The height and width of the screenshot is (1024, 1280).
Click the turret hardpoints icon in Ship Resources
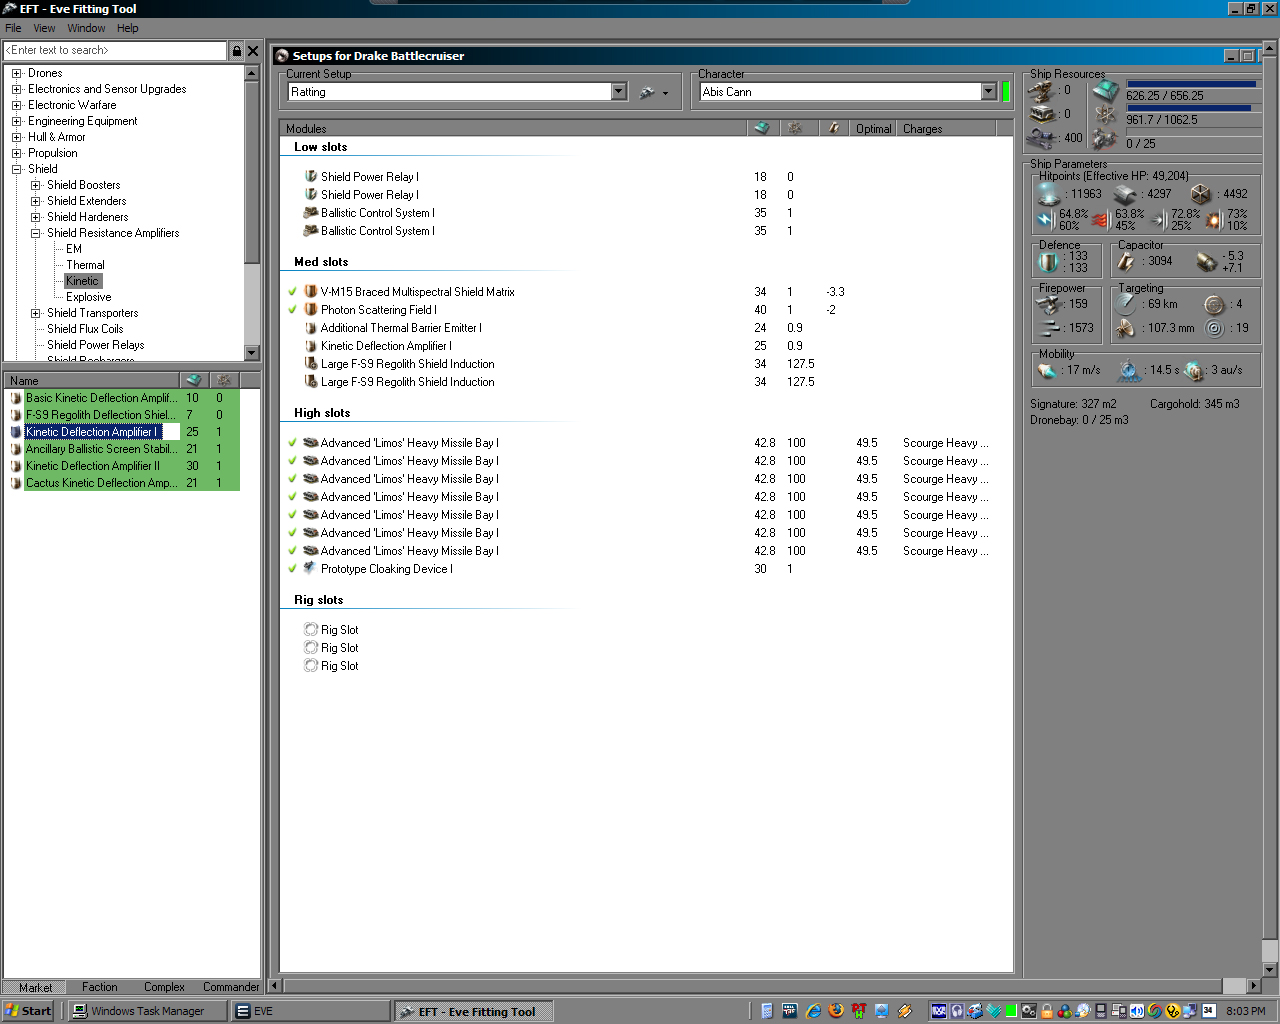coord(1042,91)
